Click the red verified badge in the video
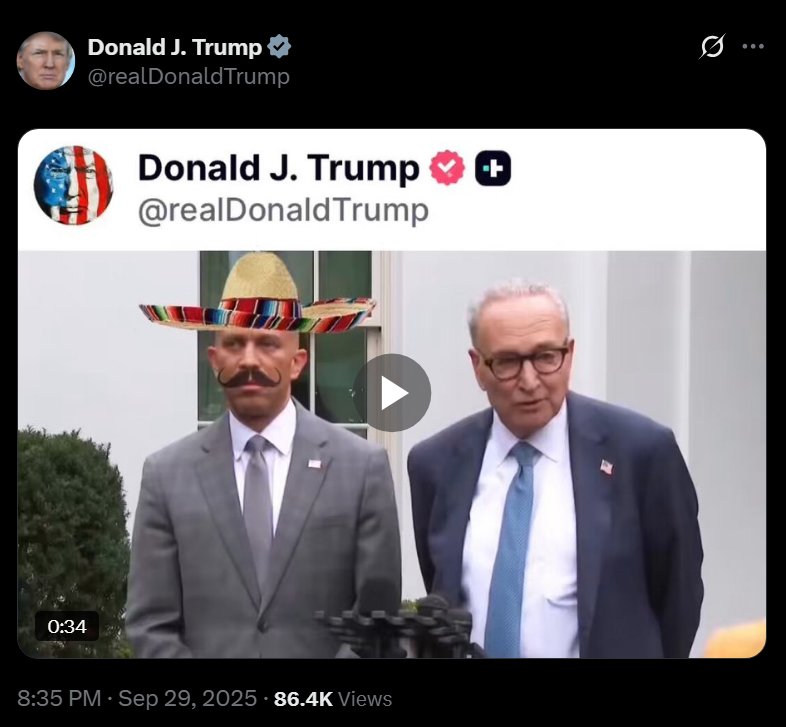Image resolution: width=786 pixels, height=727 pixels. point(447,168)
